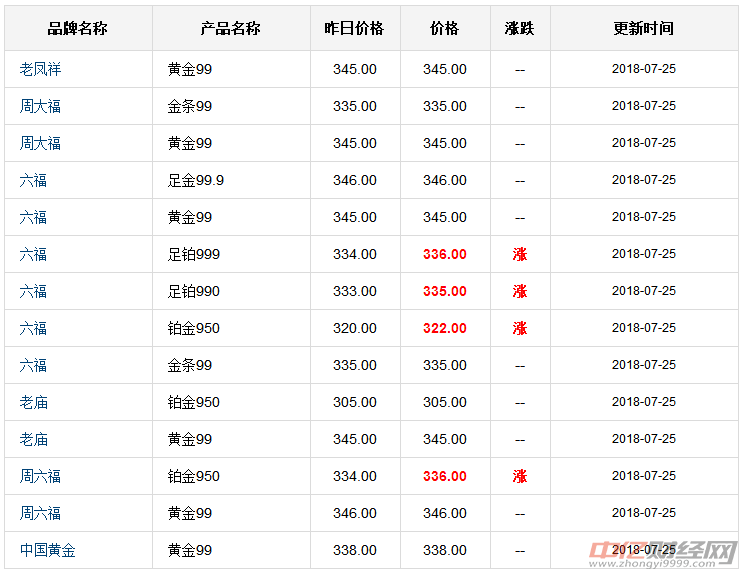743x574 pixels.
Task: Click the red 涨 in 六福 铂金950 row
Action: pos(520,328)
